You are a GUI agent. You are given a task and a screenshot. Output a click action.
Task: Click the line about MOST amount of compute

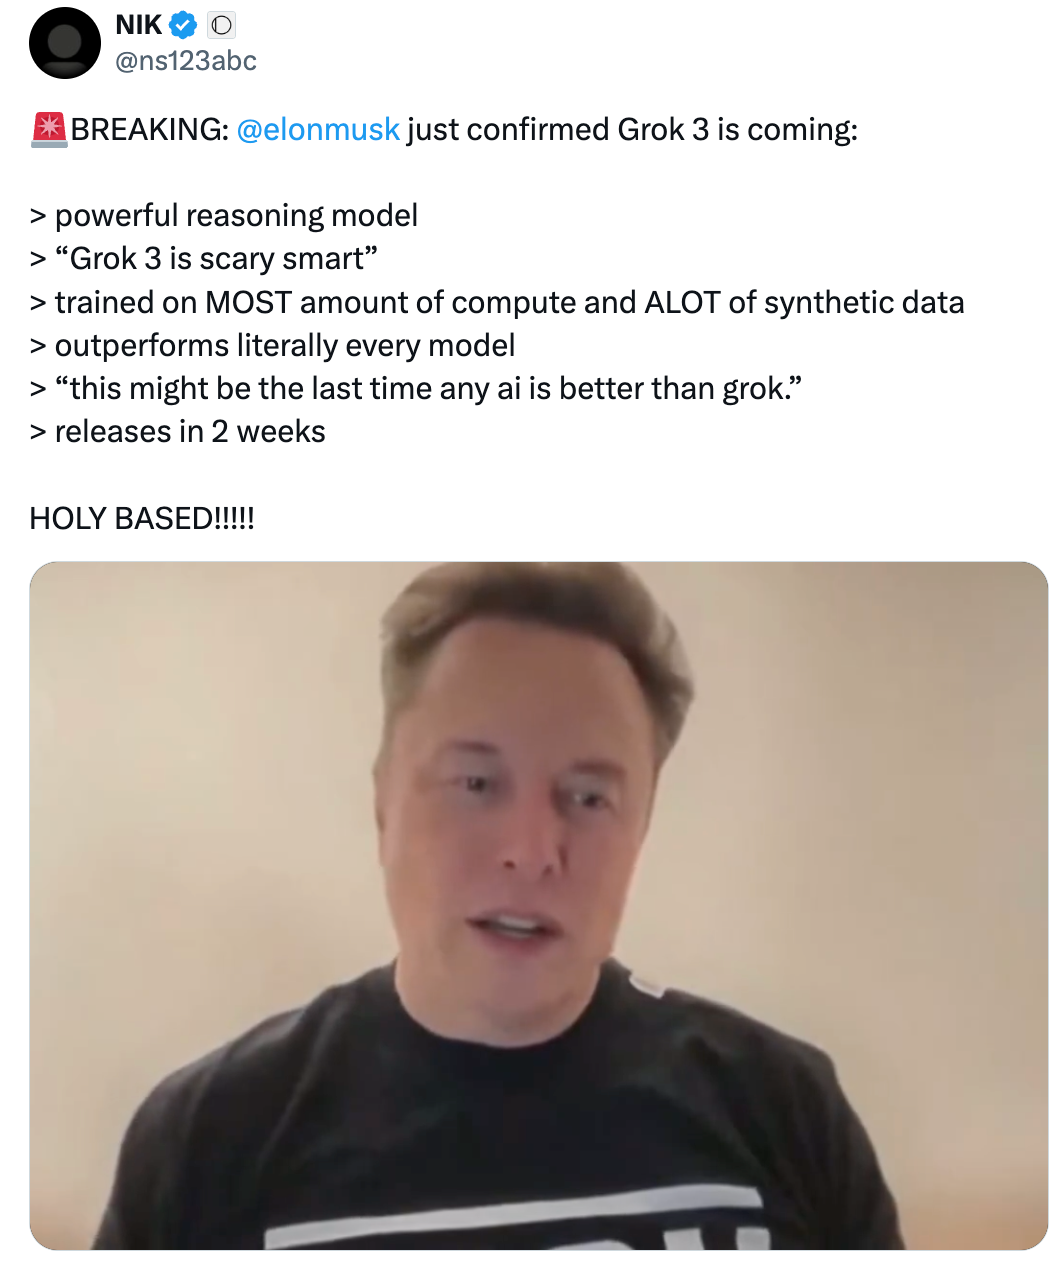tap(497, 302)
